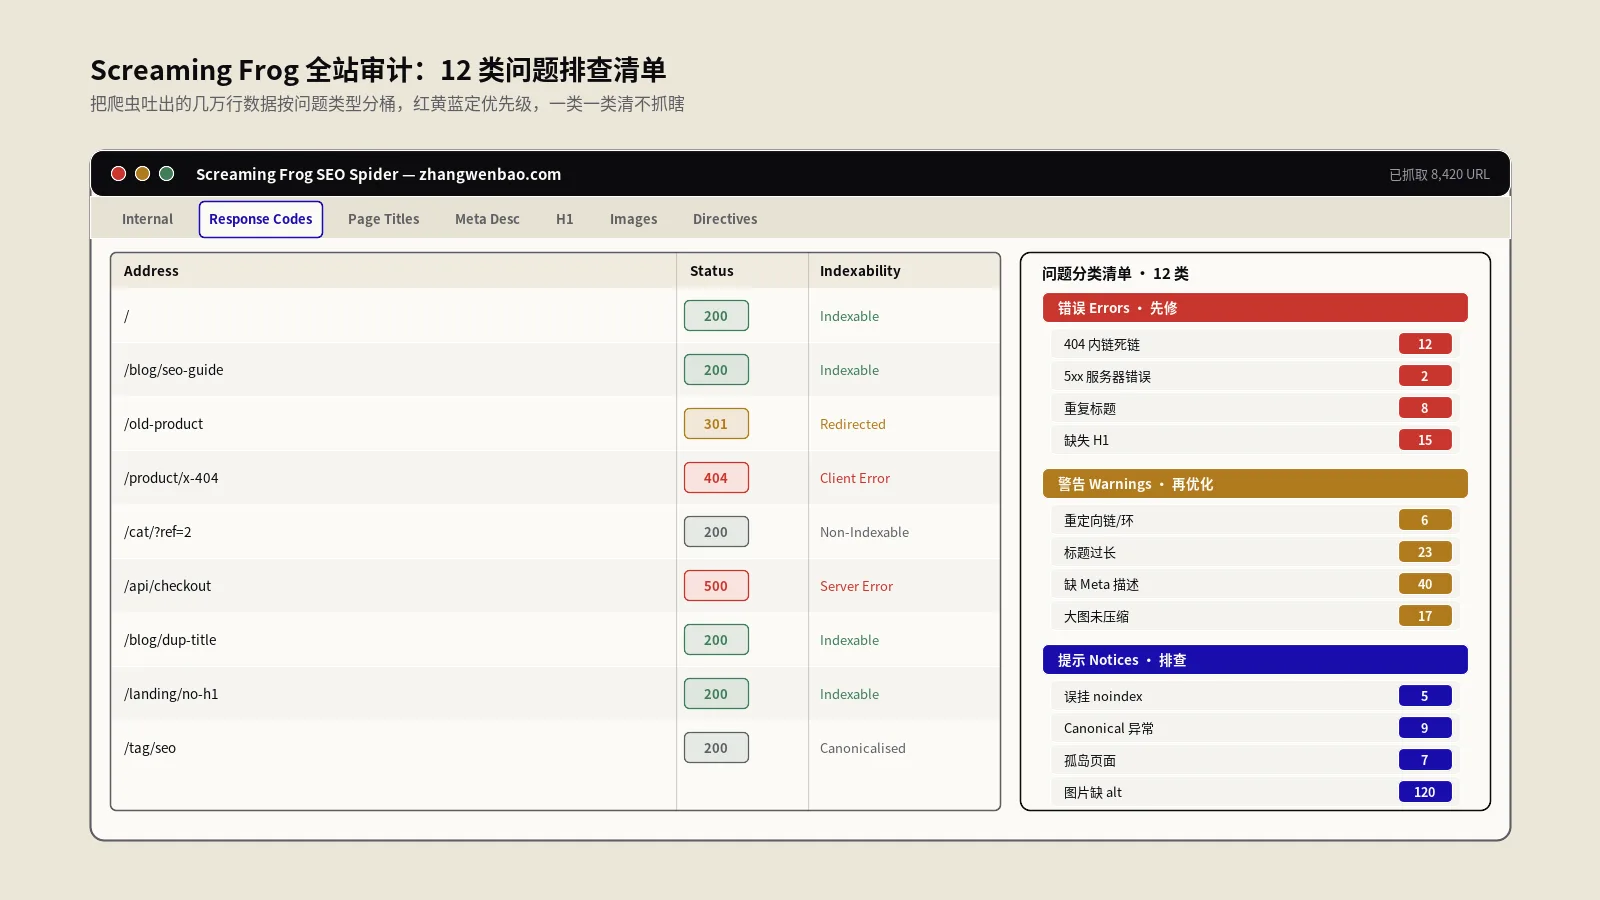This screenshot has height=900, width=1600.
Task: Click the 已抓取 8,420 URL crawl counter
Action: click(1439, 174)
